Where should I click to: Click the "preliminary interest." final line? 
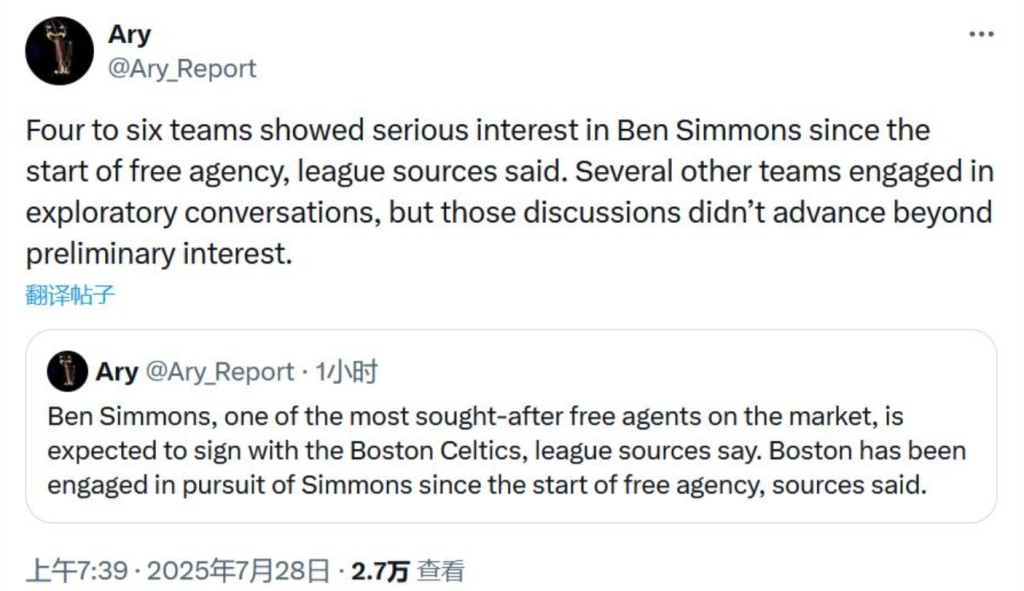159,254
